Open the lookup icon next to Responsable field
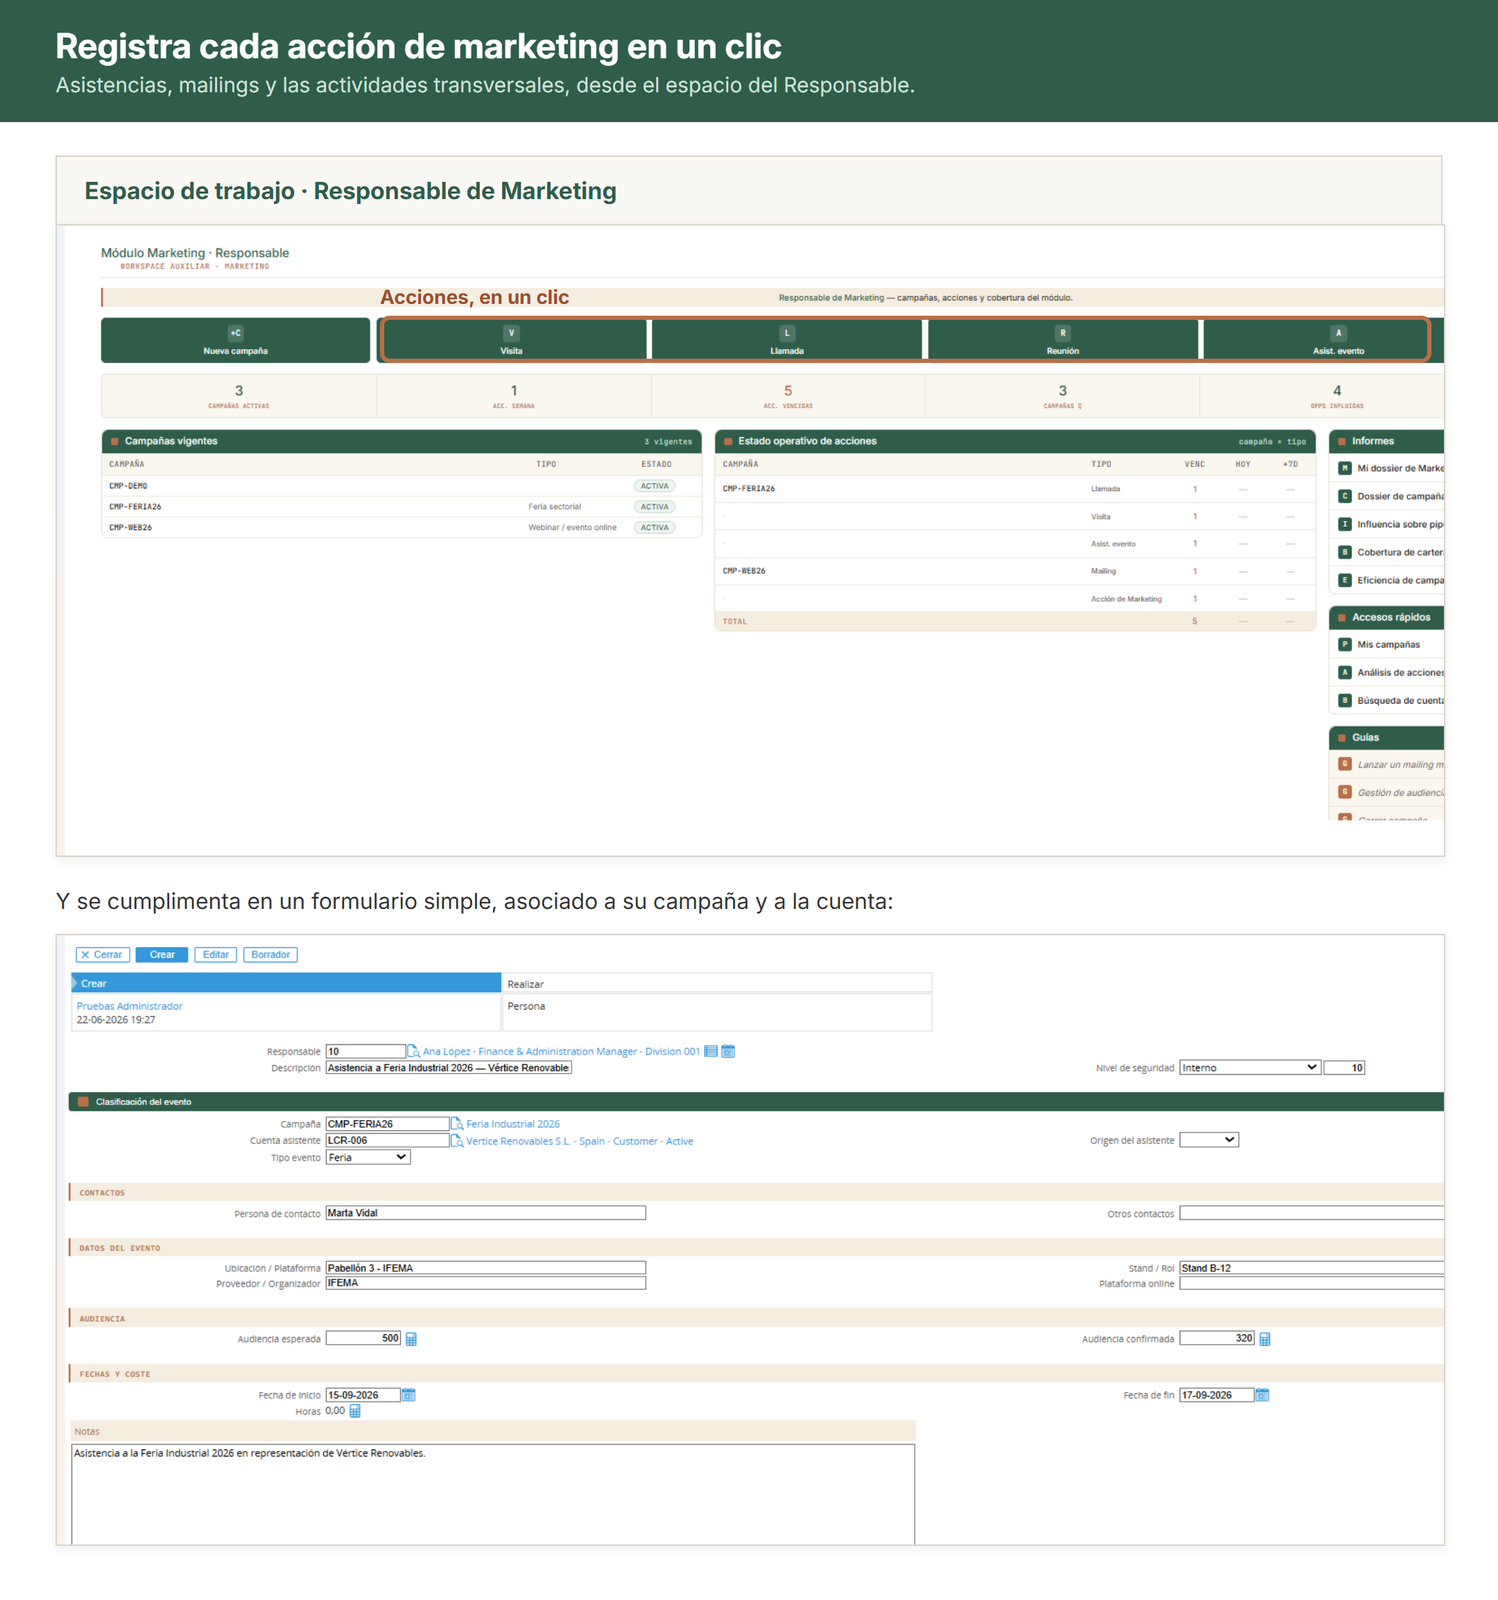The height and width of the screenshot is (1600, 1498). 413,1051
